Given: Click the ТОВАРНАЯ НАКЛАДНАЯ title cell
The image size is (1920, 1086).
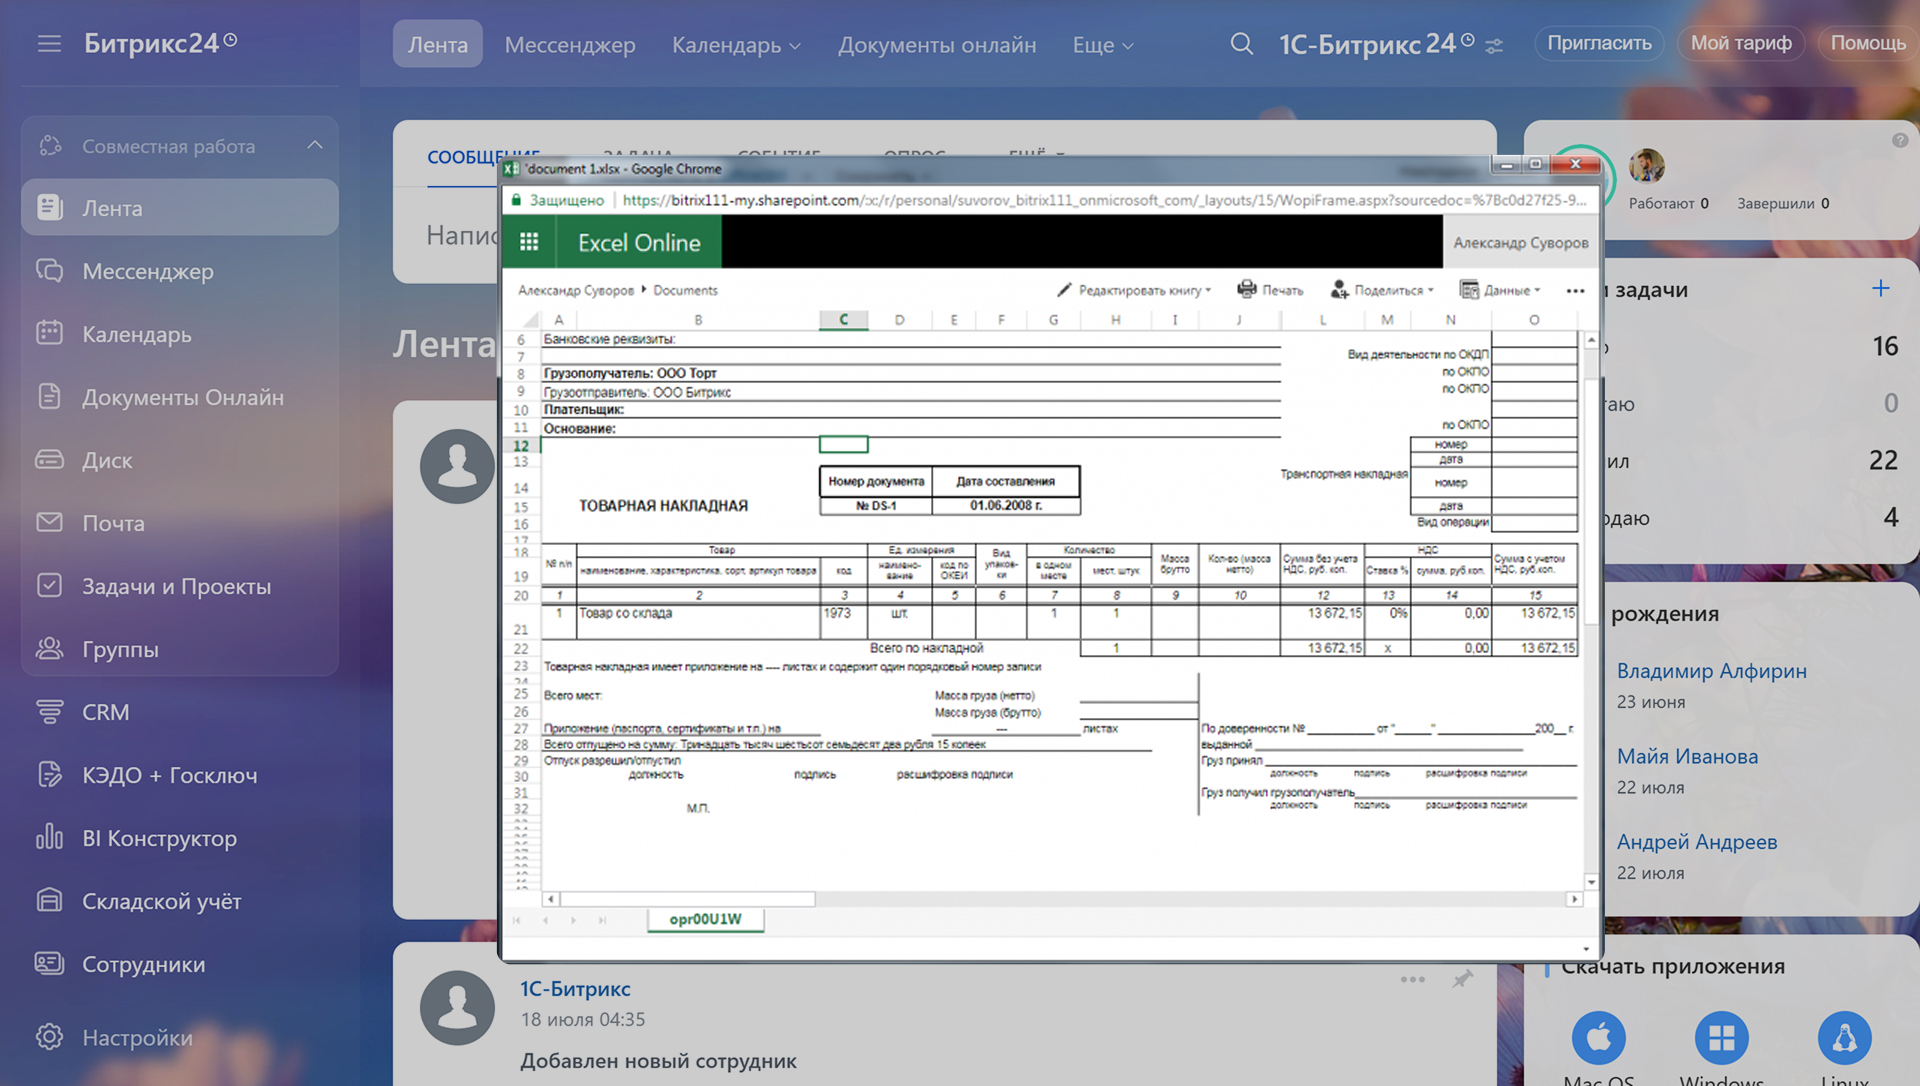Looking at the screenshot, I should click(663, 505).
